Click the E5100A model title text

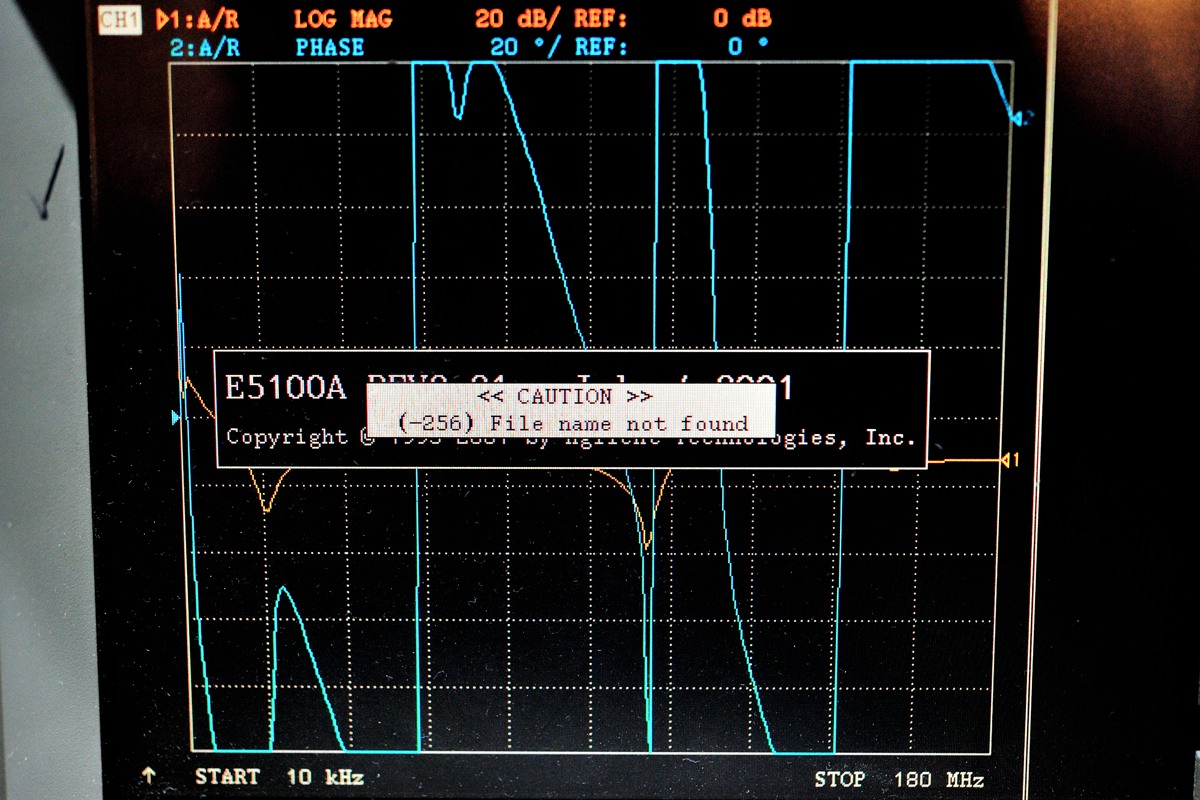(285, 387)
